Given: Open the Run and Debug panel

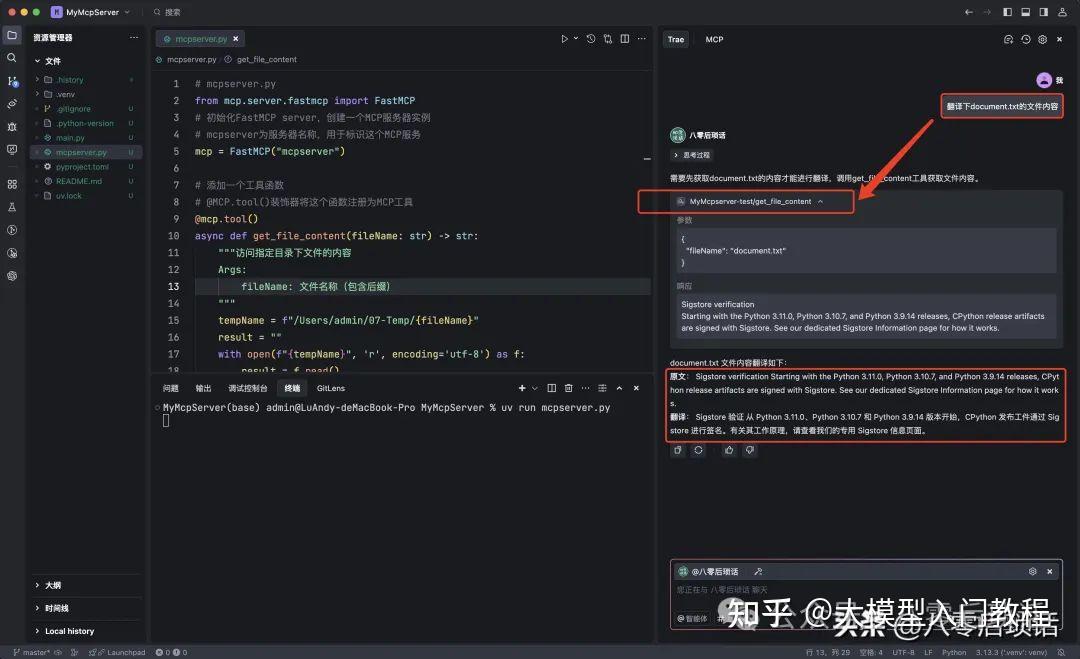Looking at the screenshot, I should click(13, 126).
